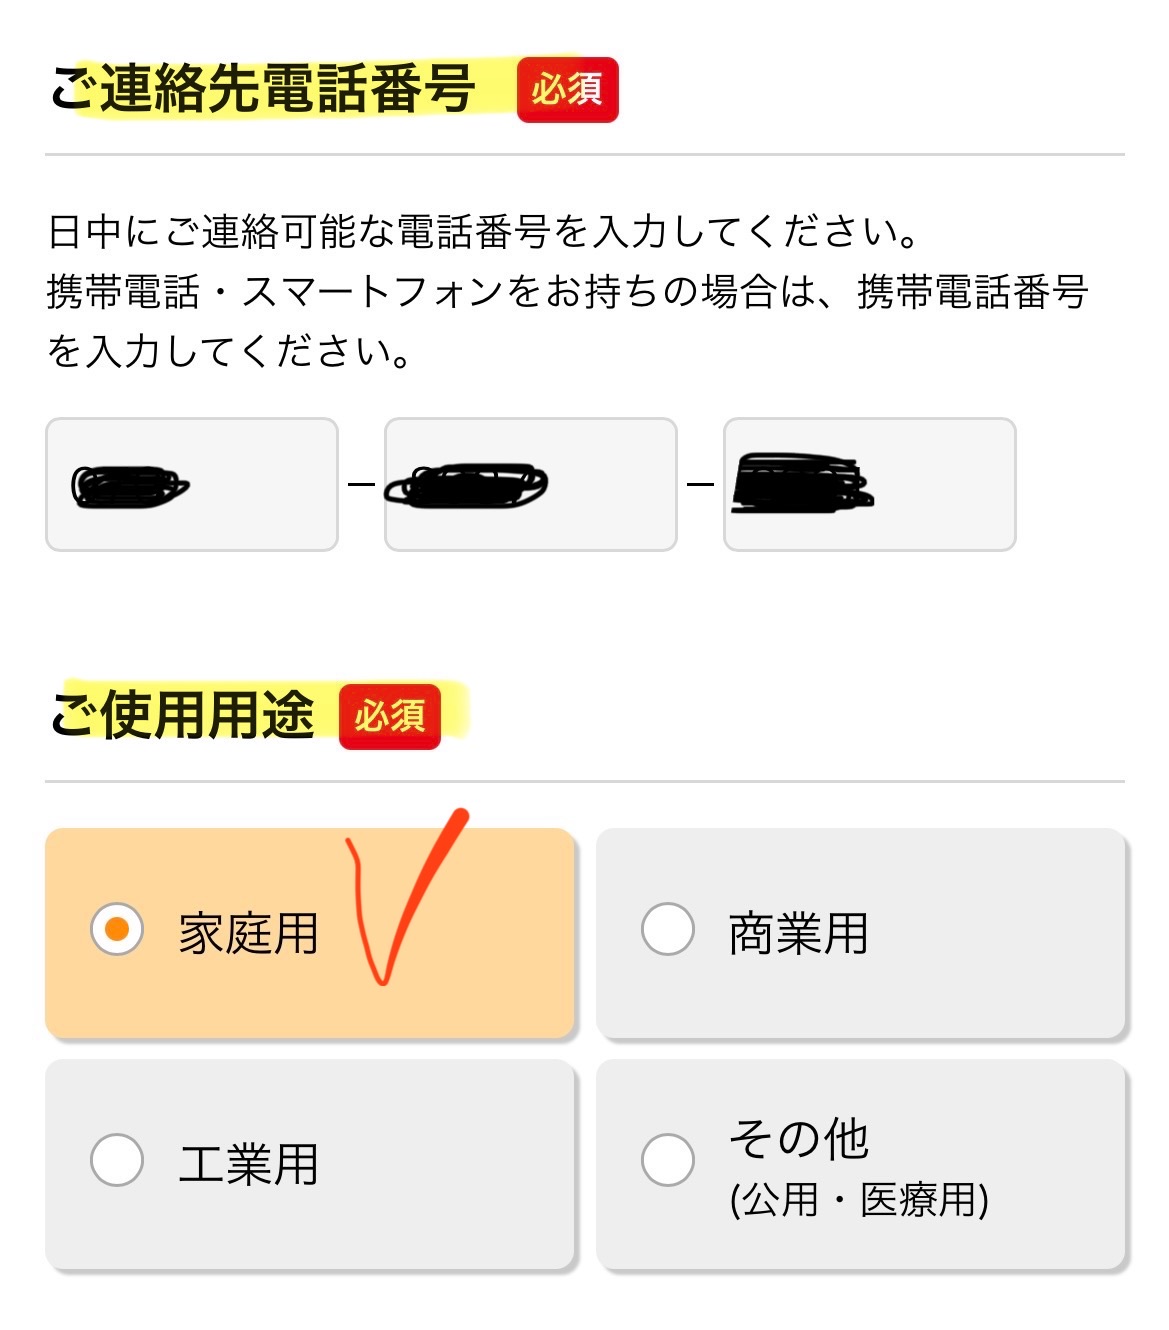Screen dimensions: 1169x1330
Task: Click the ご使用用途 heading
Action: [183, 715]
